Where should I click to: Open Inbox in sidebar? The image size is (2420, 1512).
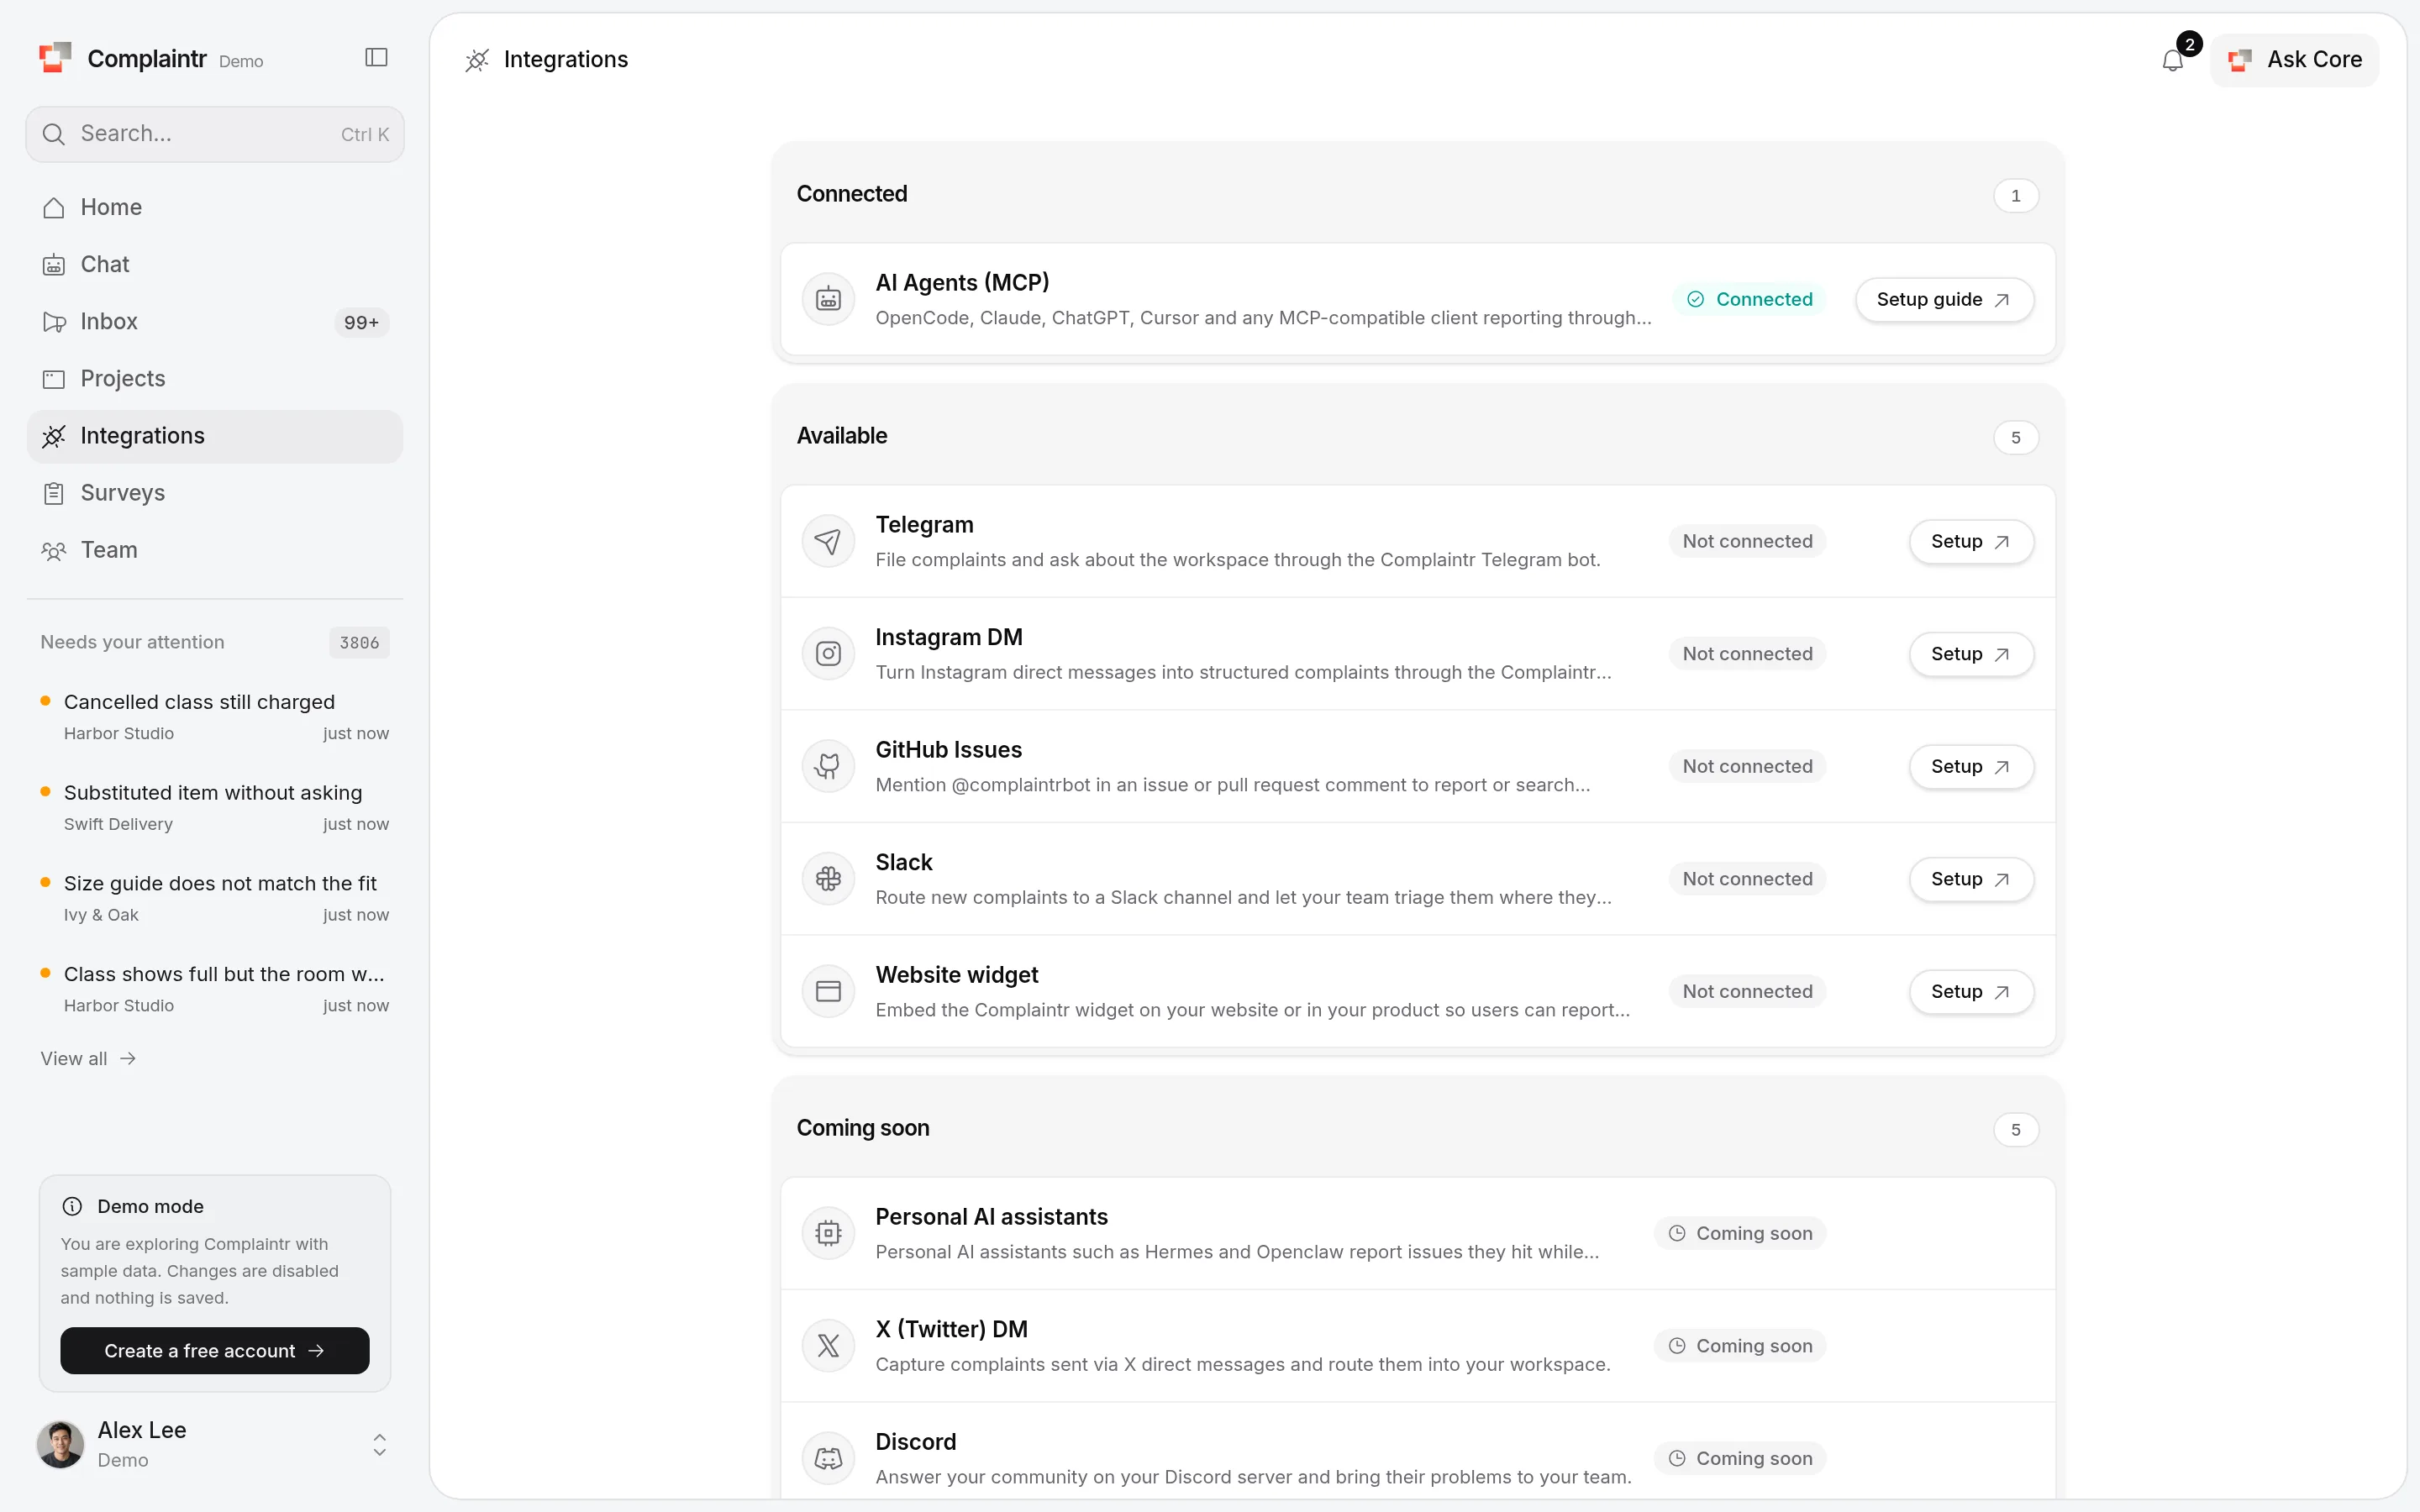pyautogui.click(x=215, y=321)
